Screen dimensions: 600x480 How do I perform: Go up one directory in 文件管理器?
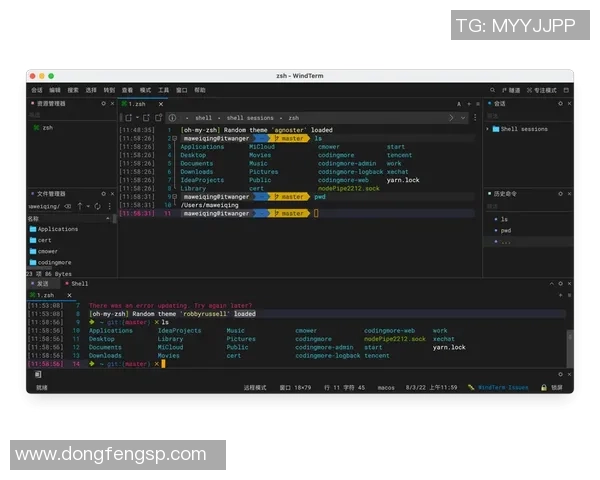[x=80, y=206]
